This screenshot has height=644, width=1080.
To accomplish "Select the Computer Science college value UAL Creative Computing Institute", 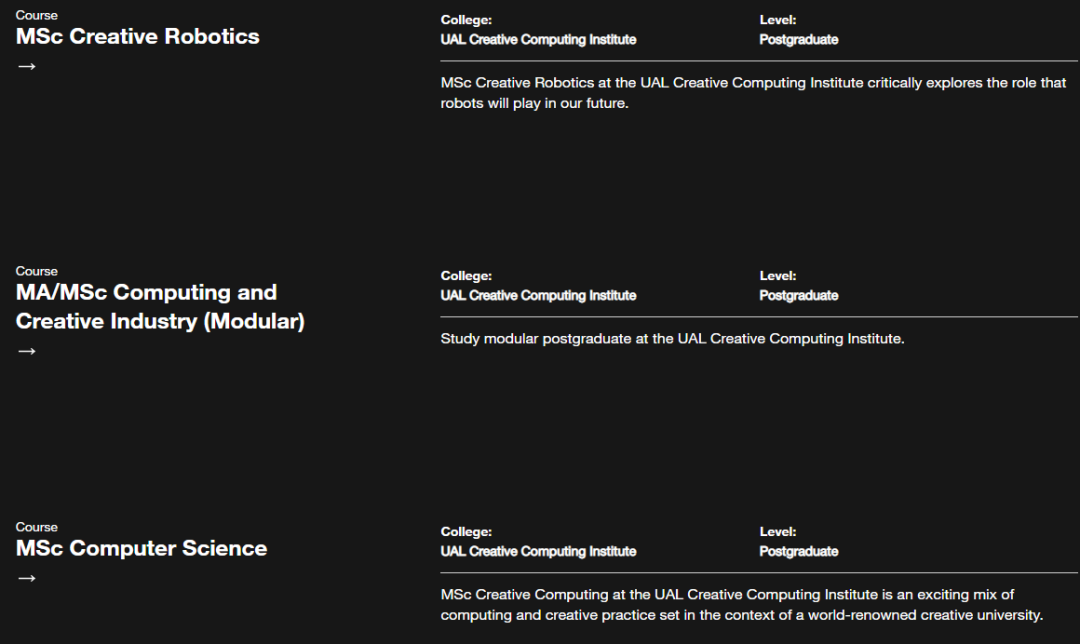I will 538,552.
